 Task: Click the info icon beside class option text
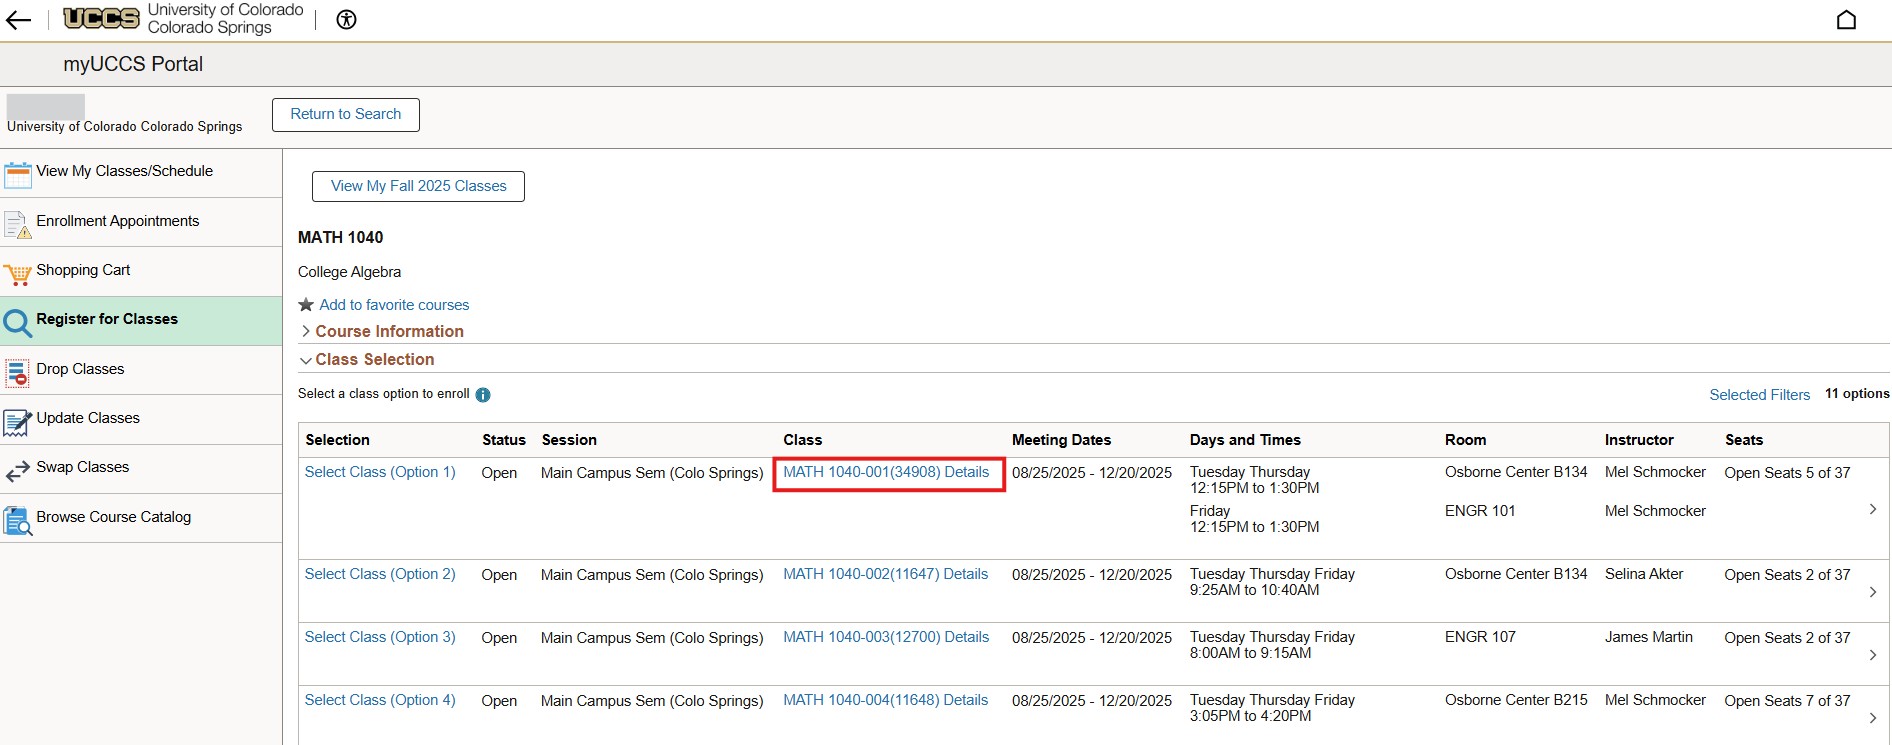(483, 395)
